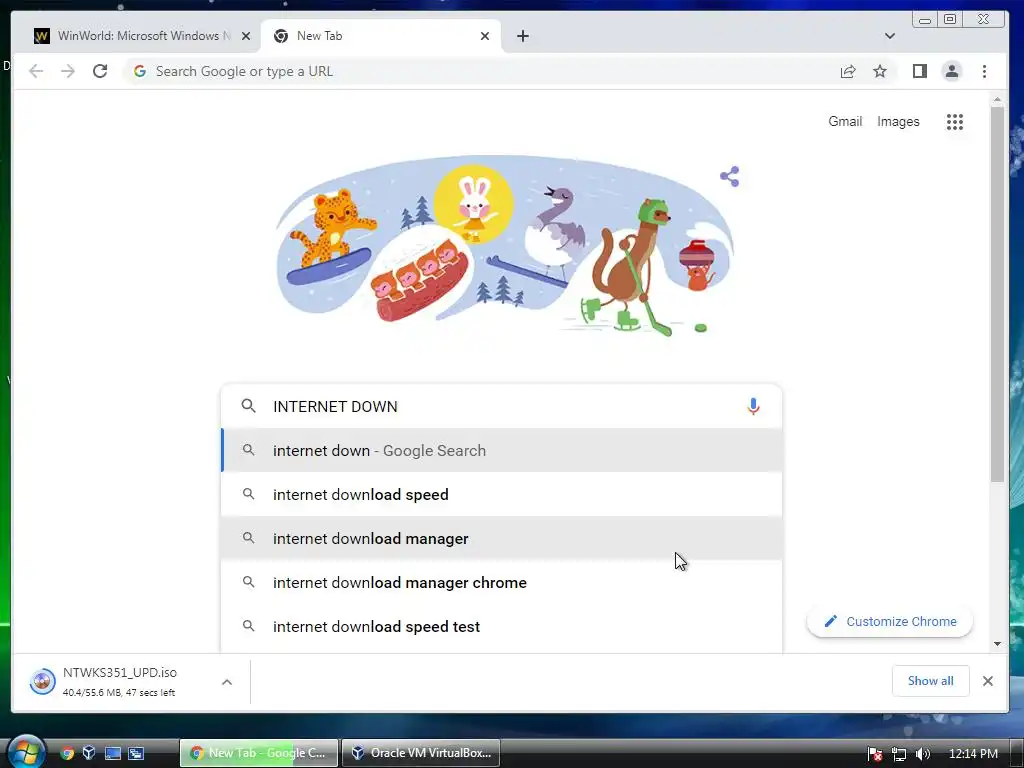
Task: Click the page vertical scrollbar thumb
Action: (997, 294)
